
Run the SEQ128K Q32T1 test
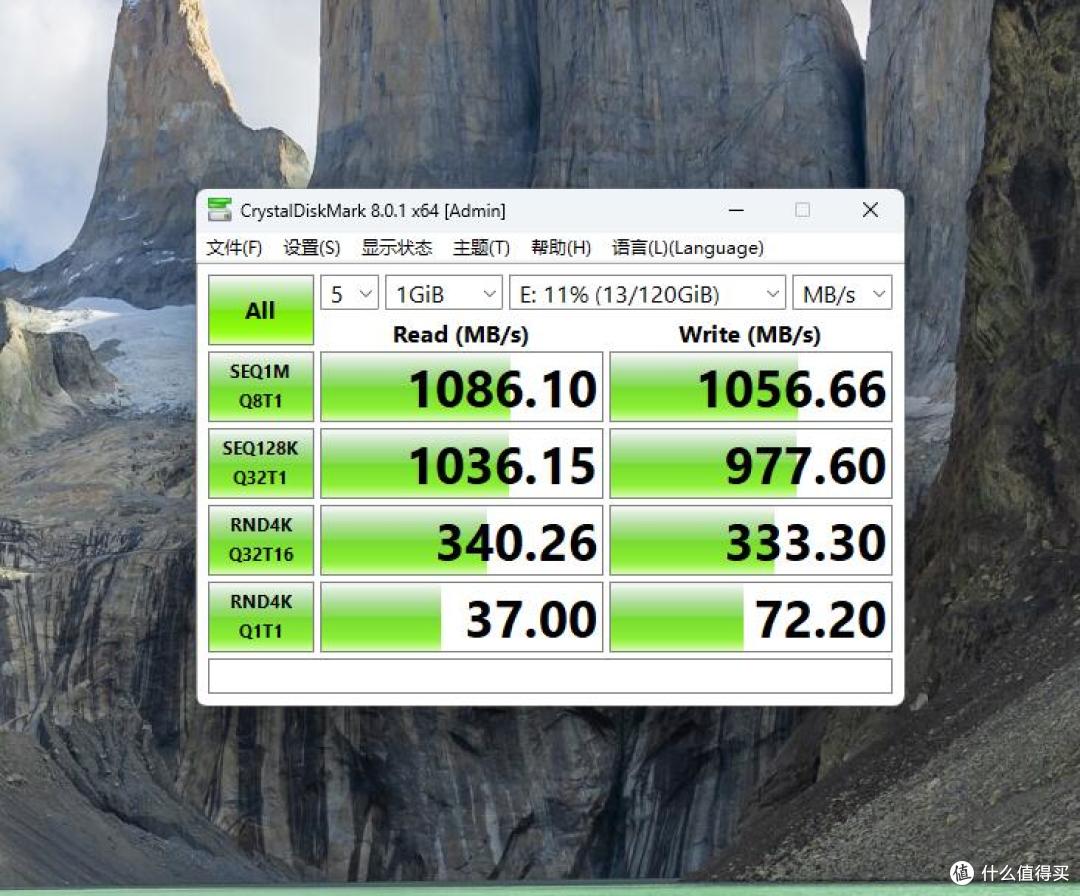pos(260,463)
